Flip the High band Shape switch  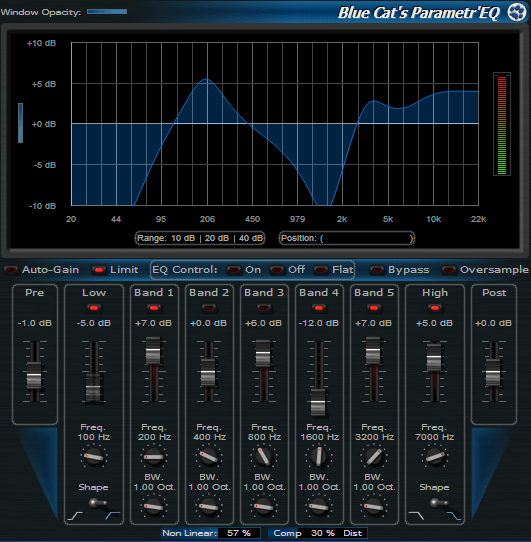click(x=438, y=504)
